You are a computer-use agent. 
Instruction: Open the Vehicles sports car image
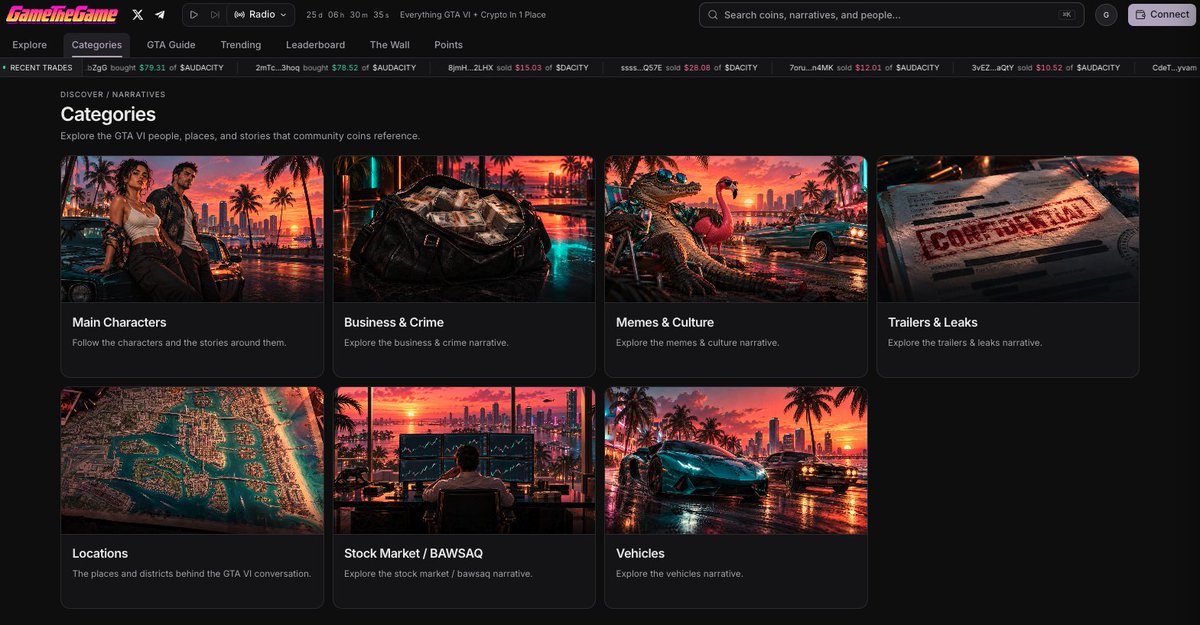click(736, 460)
